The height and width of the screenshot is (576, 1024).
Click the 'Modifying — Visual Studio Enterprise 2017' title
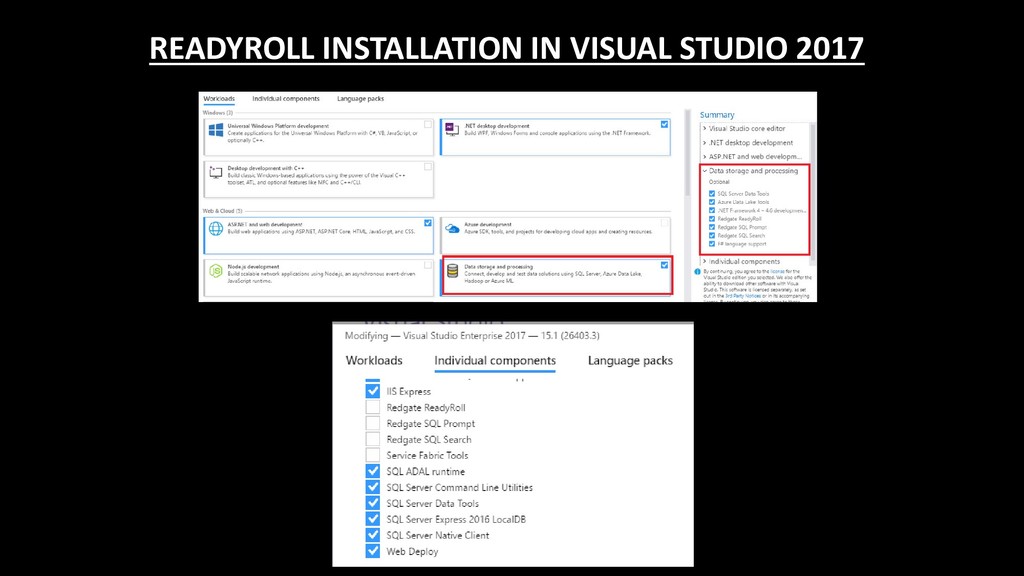472,336
